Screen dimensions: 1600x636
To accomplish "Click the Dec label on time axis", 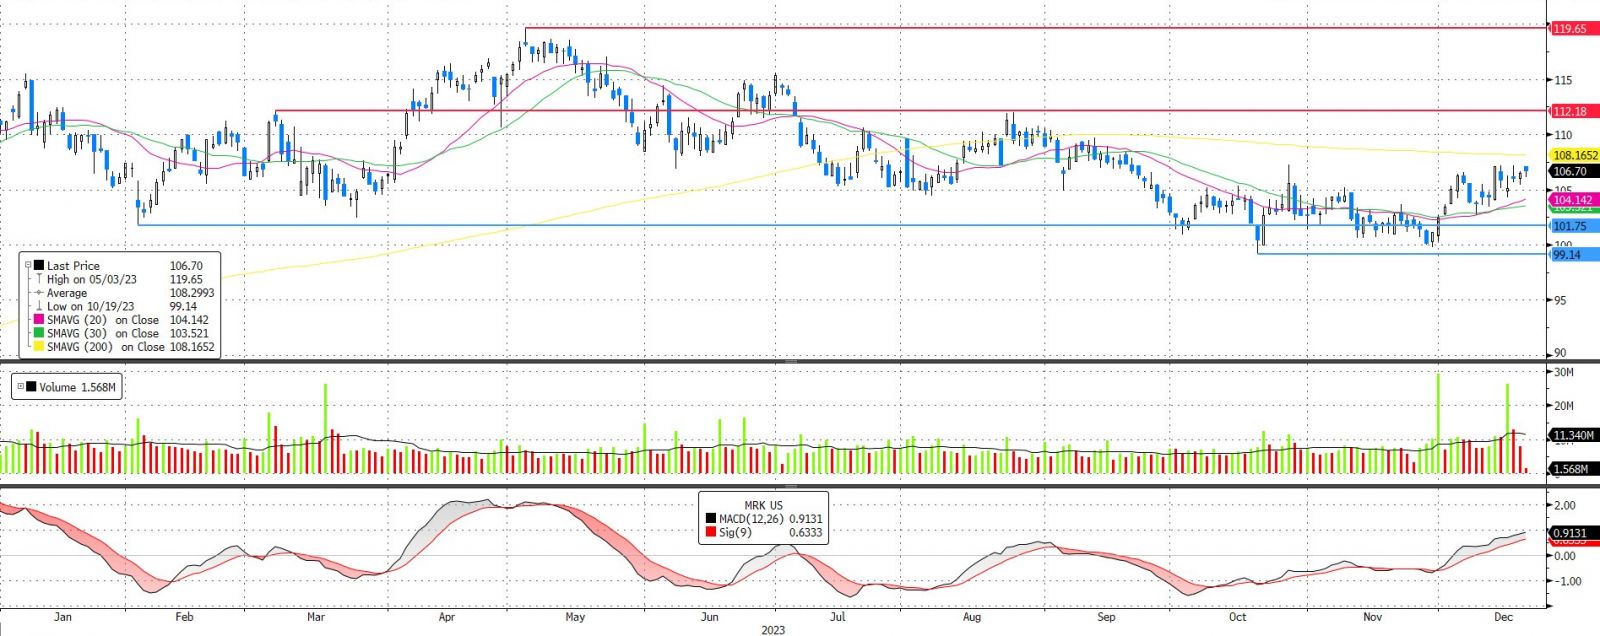I will pos(1504,617).
